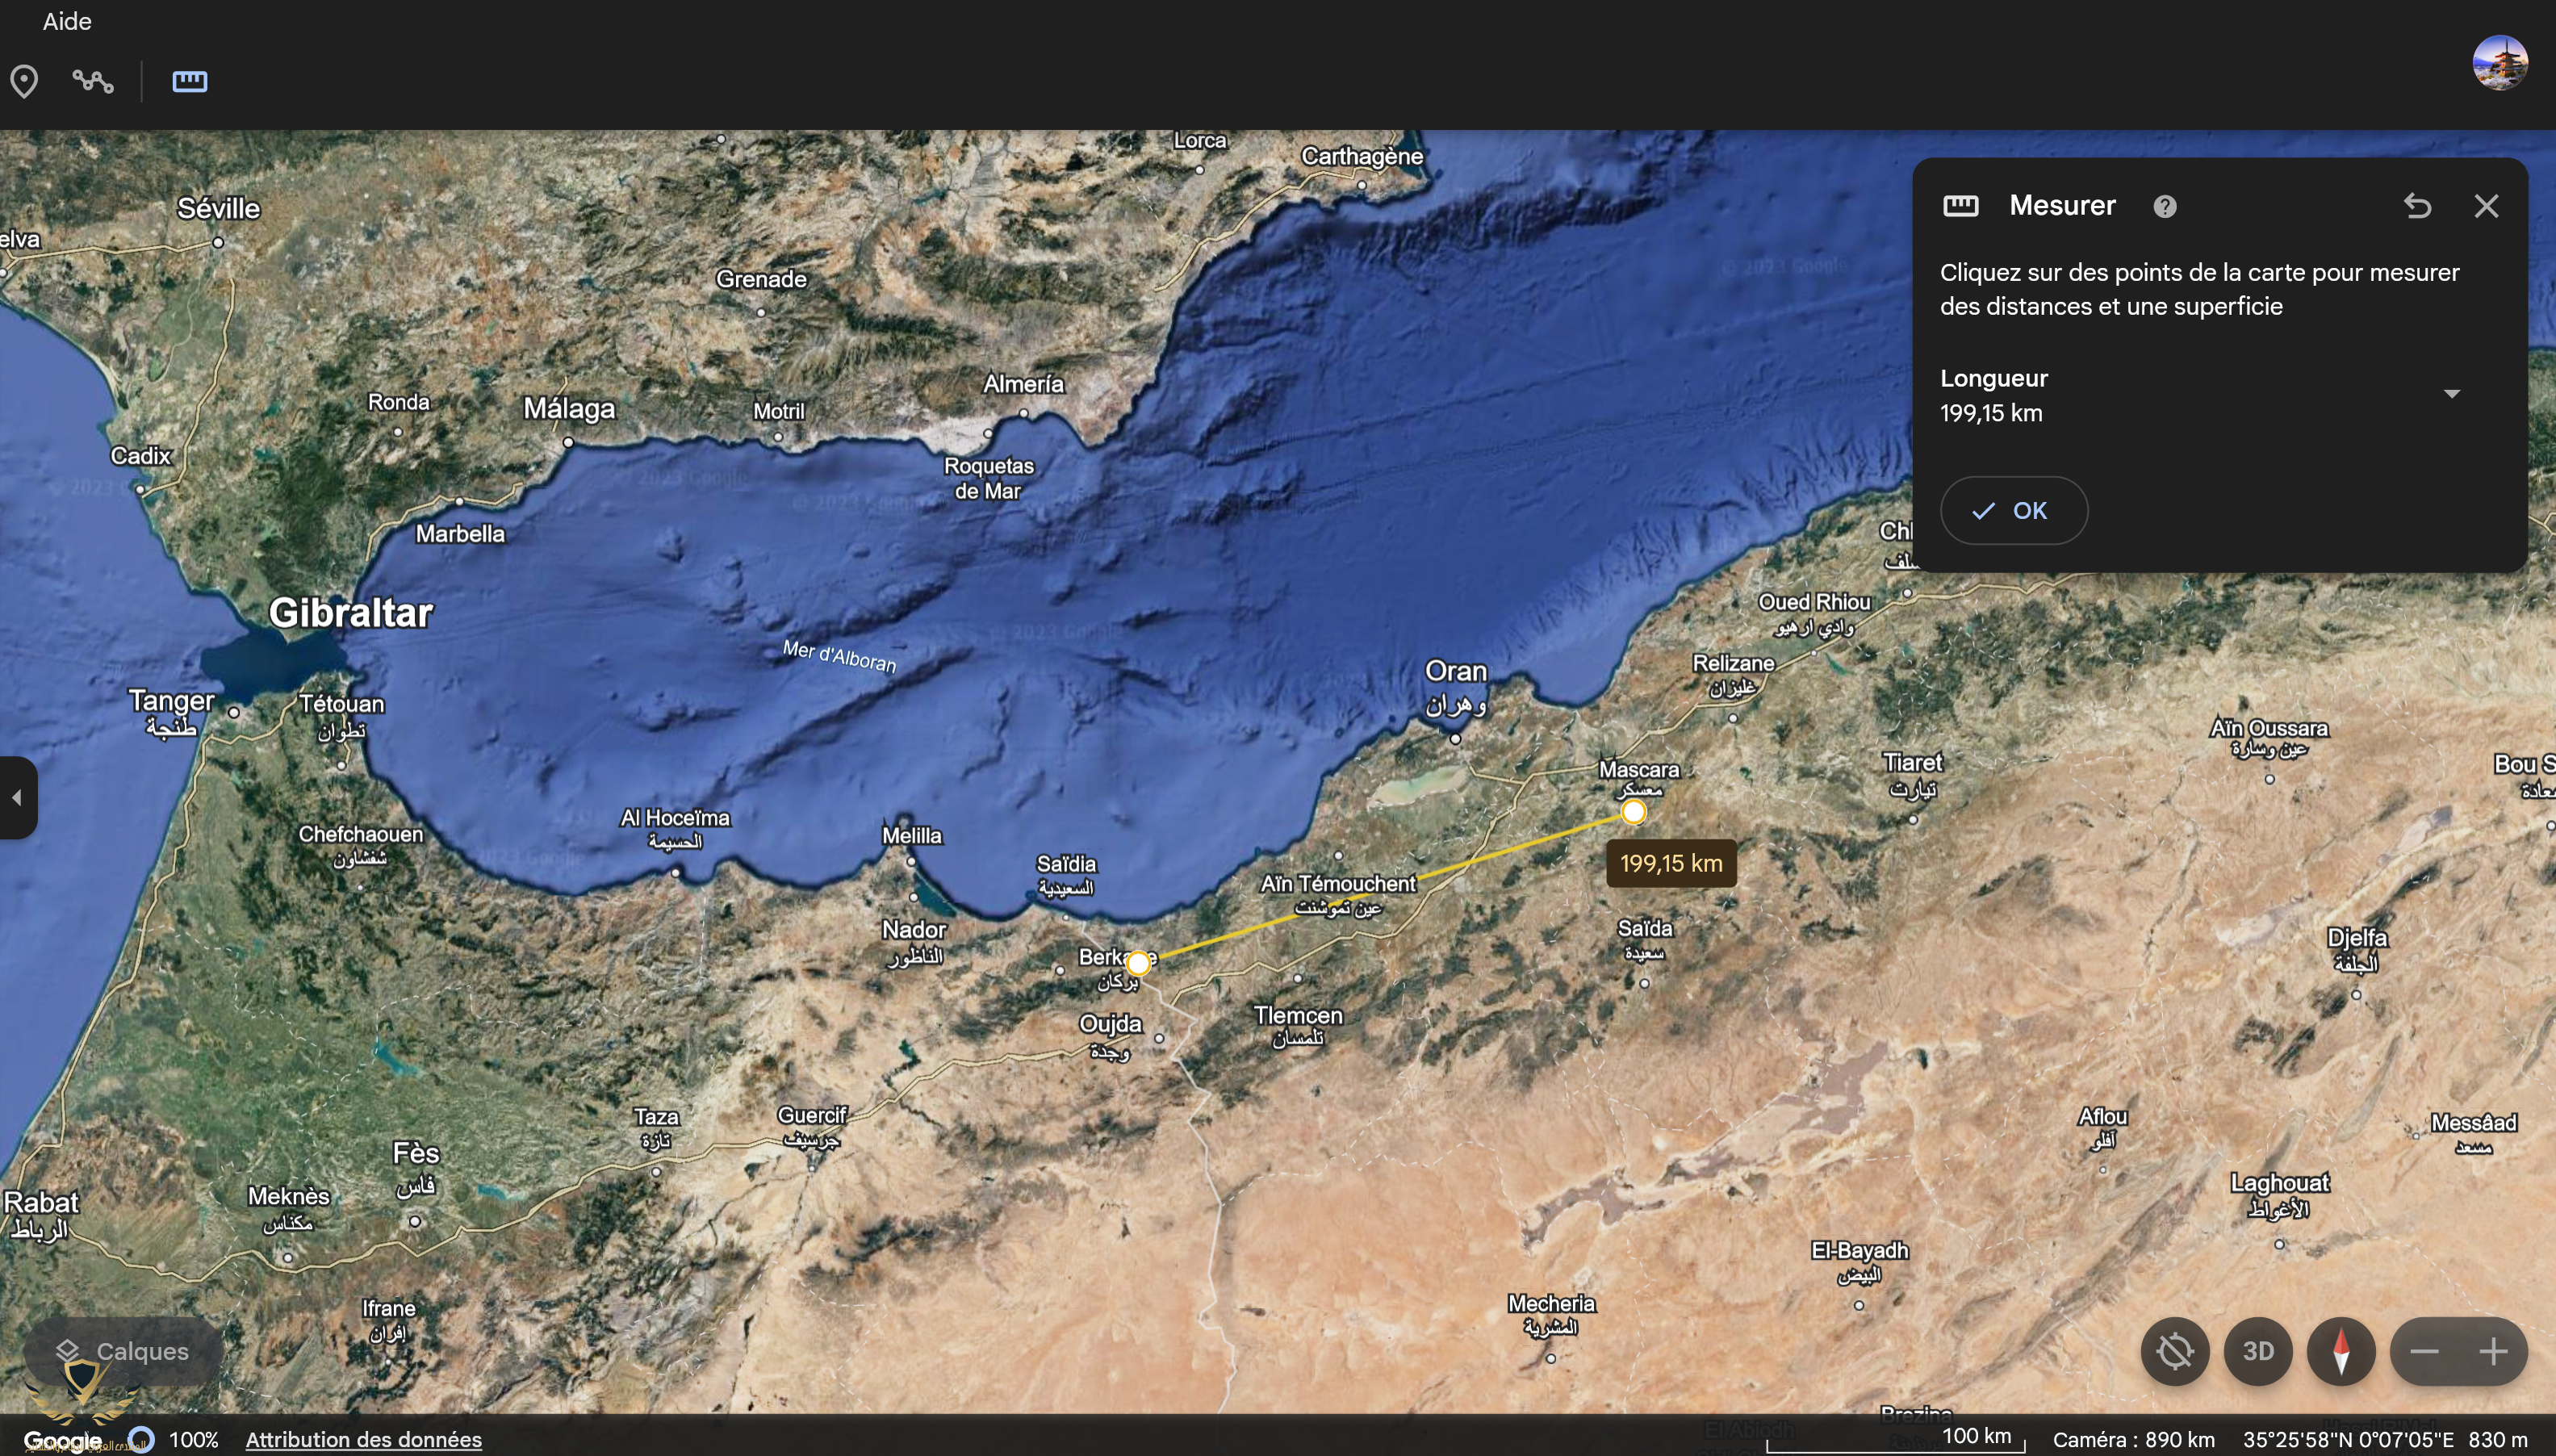Click the ruler measure tool icon
Viewport: 2556px width, 1456px height.
click(x=189, y=81)
